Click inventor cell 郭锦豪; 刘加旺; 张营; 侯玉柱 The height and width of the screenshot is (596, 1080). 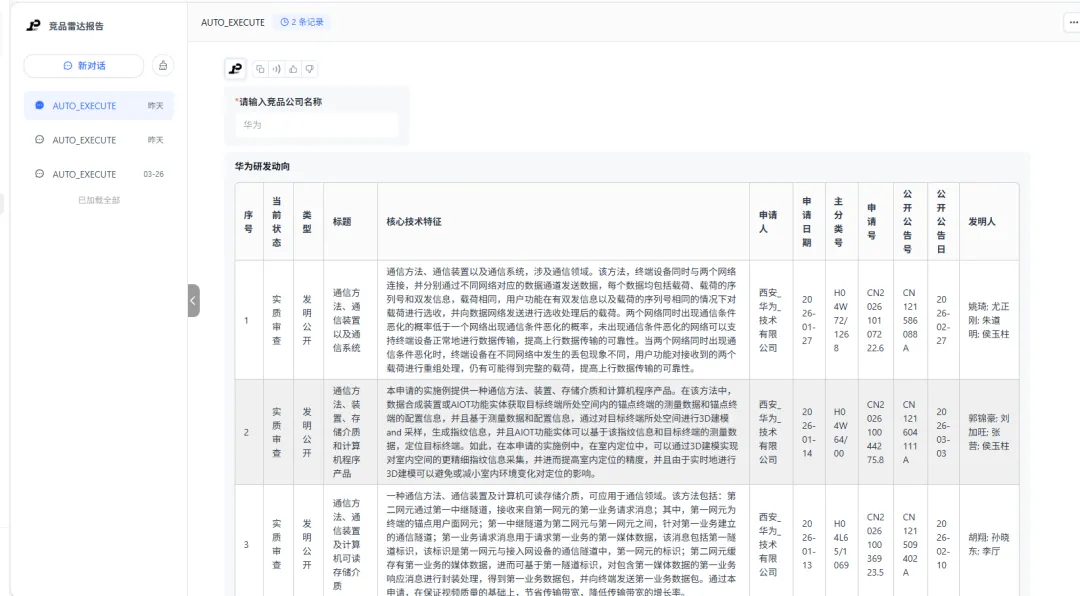[x=988, y=432]
